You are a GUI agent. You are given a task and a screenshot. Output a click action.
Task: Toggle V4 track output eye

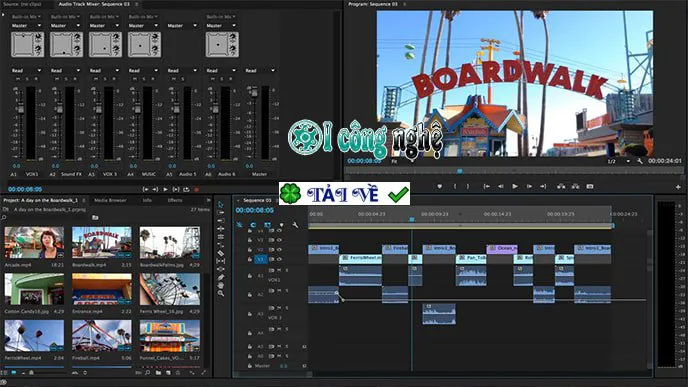(x=279, y=230)
